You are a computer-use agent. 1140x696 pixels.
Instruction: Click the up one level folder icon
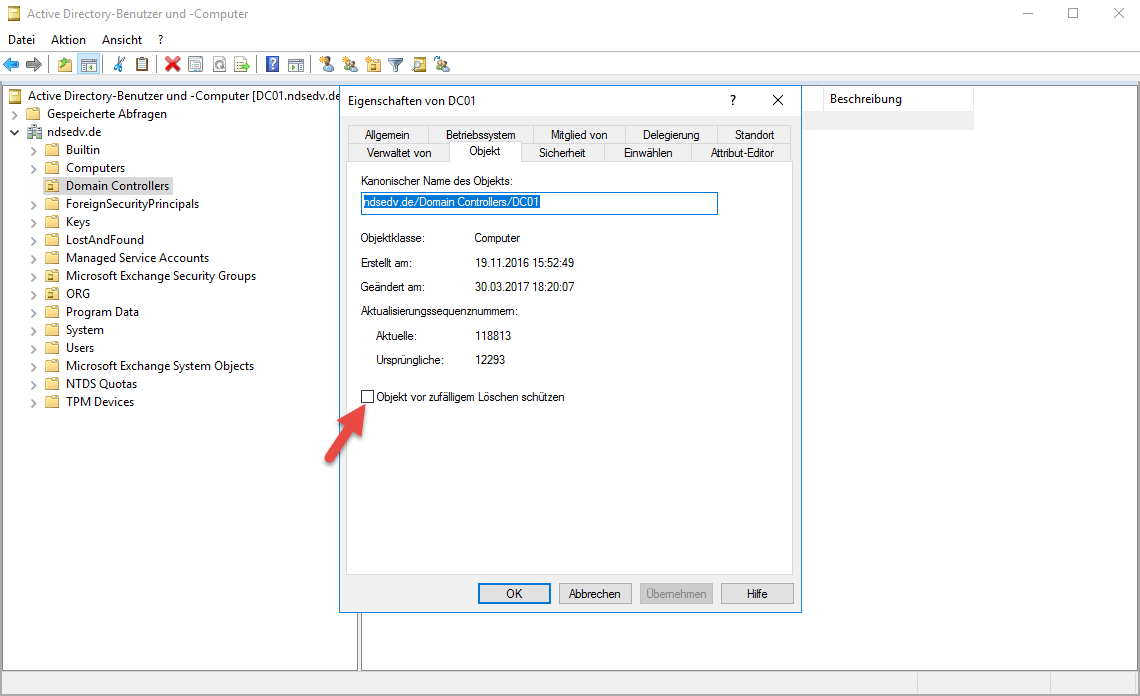[65, 65]
